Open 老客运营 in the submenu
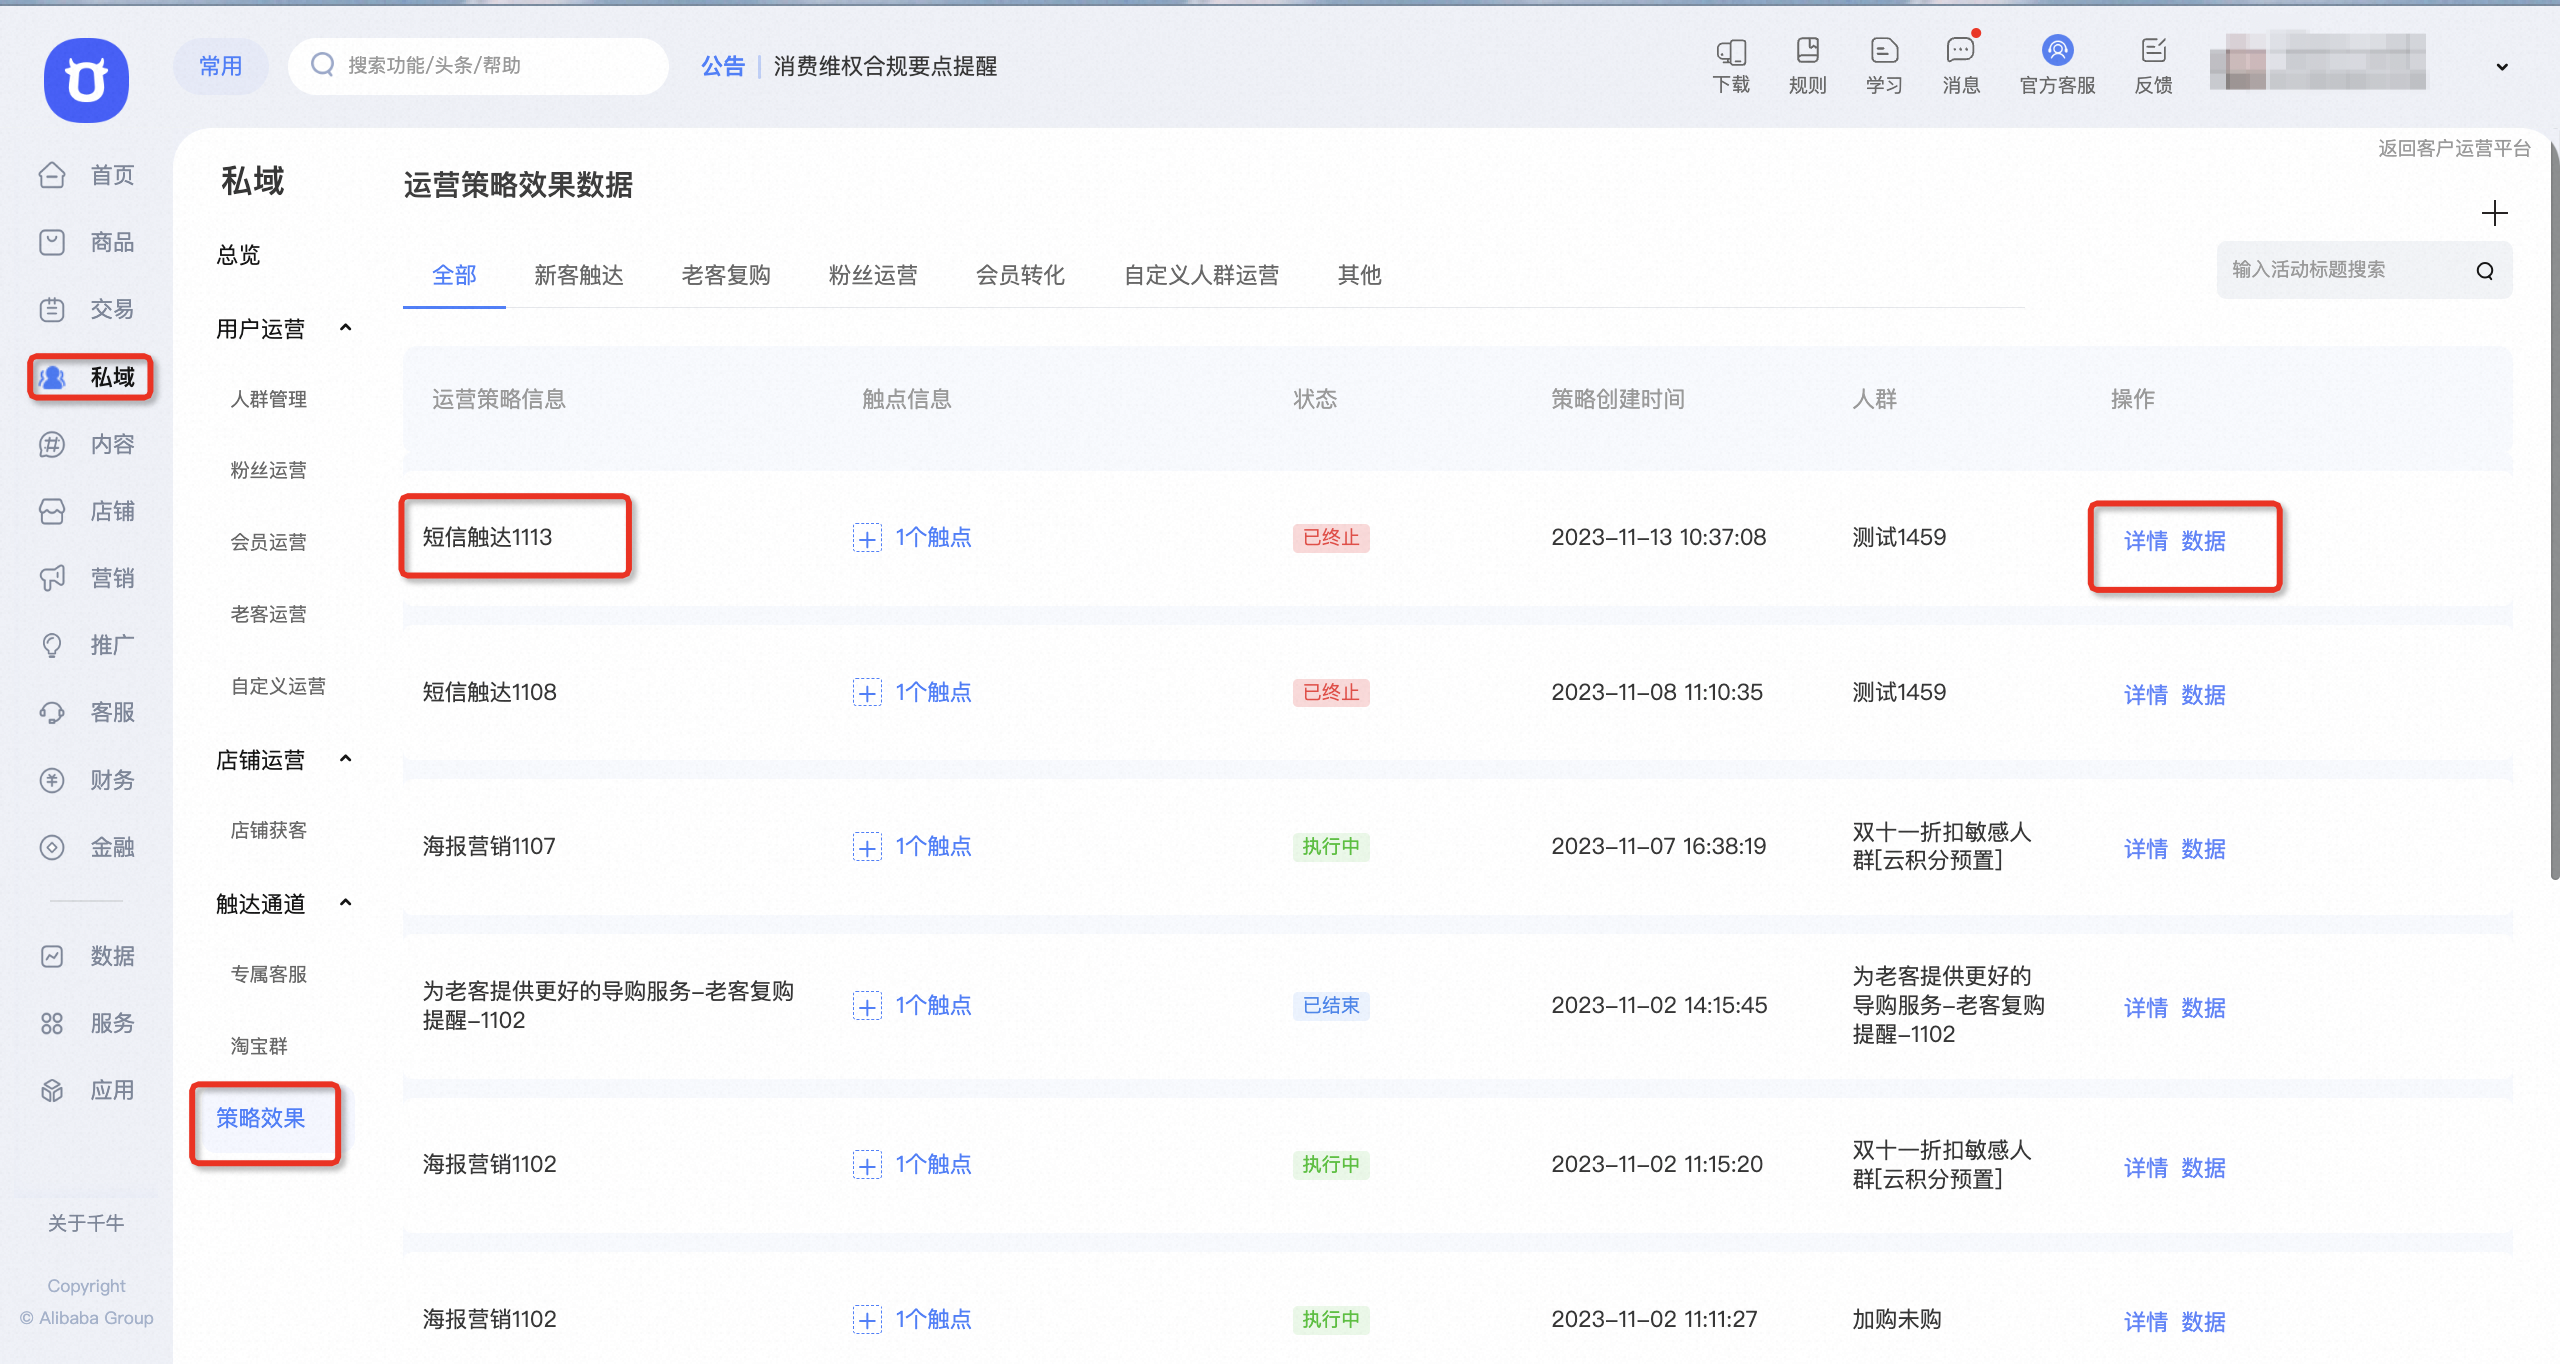This screenshot has width=2560, height=1364. (268, 614)
